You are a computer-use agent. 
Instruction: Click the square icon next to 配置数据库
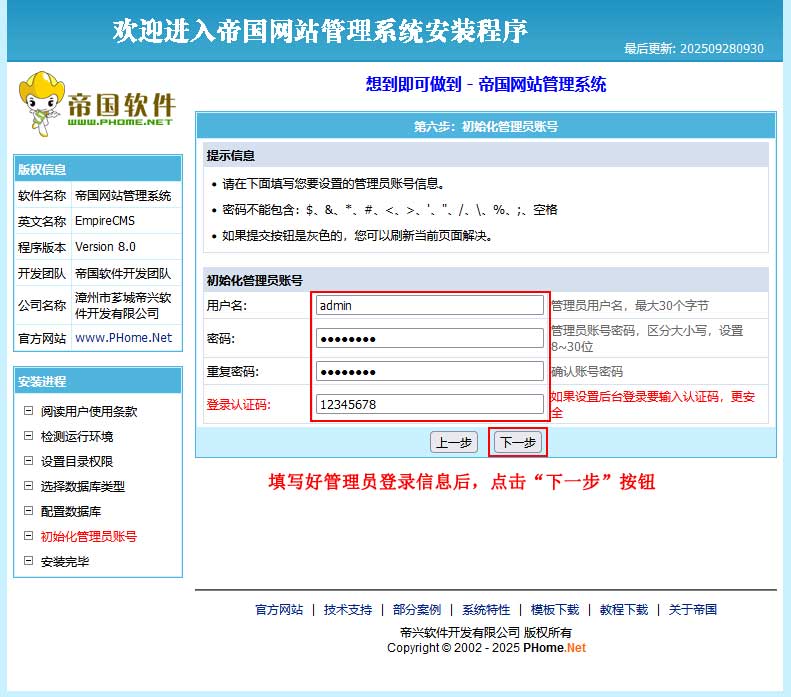[28, 511]
